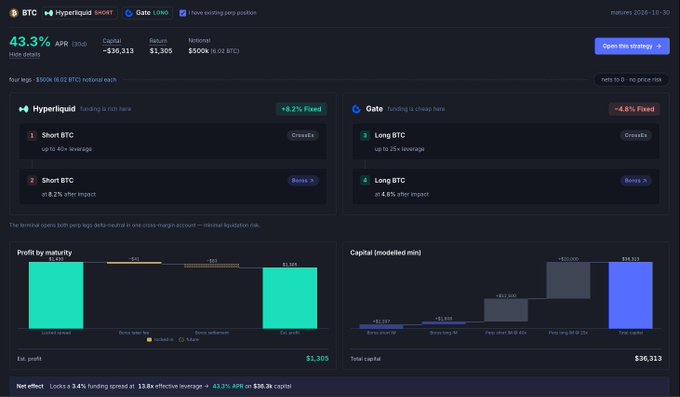Click 'at 8.2% after impact' text

(69, 194)
